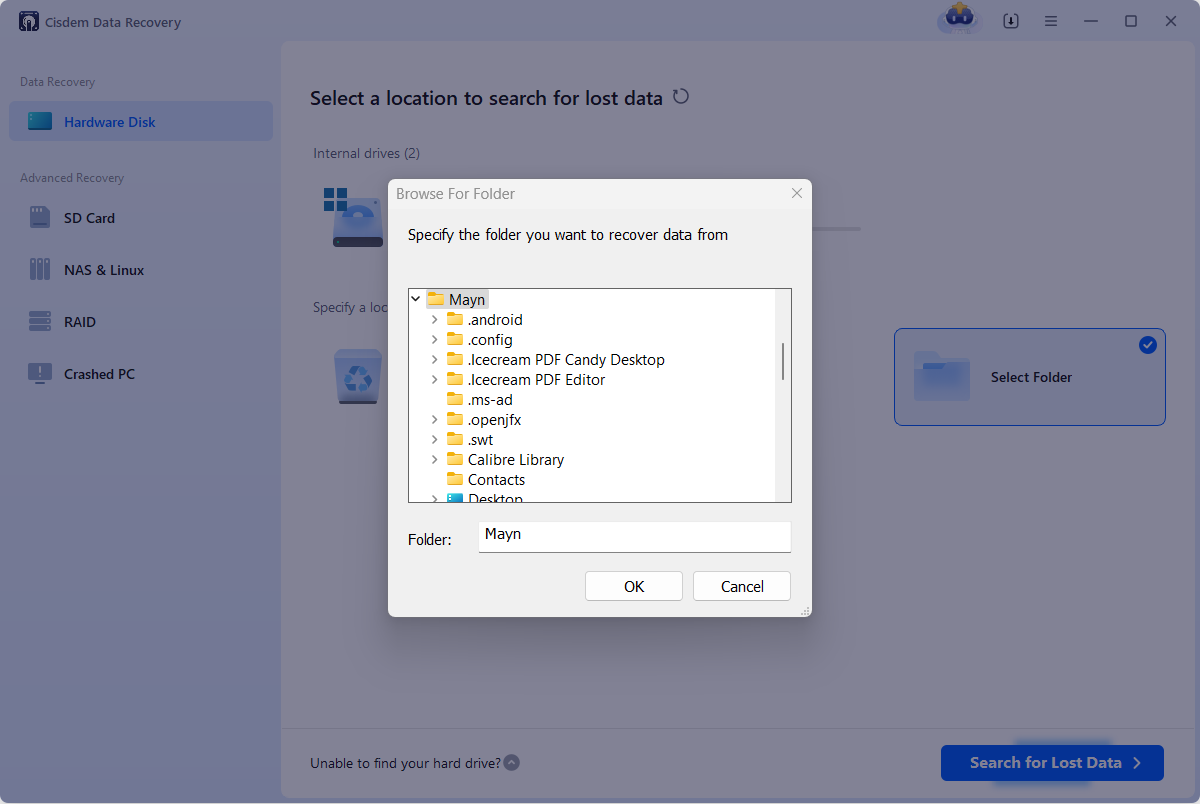Select .Icecream PDF Candy Desktop folder
1200x804 pixels.
click(x=566, y=359)
